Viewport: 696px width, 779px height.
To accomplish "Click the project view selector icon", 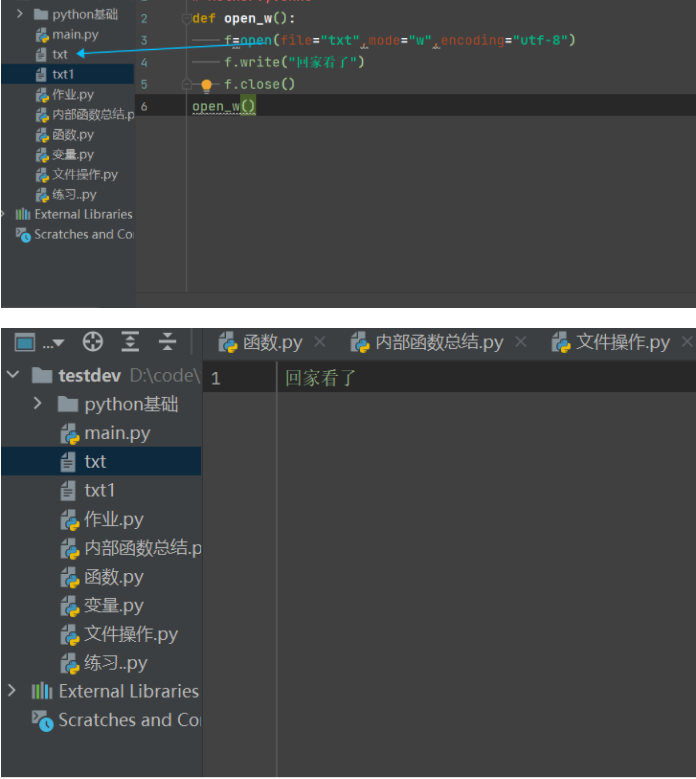I will [x=25, y=342].
